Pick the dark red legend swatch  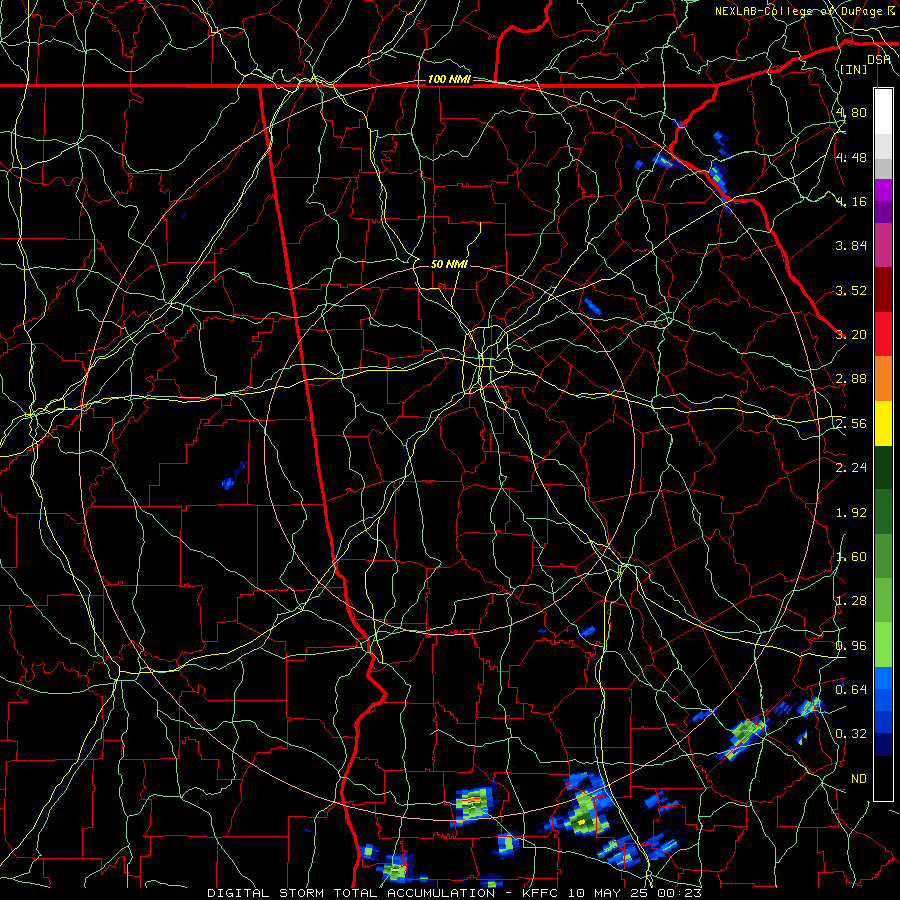click(x=883, y=290)
